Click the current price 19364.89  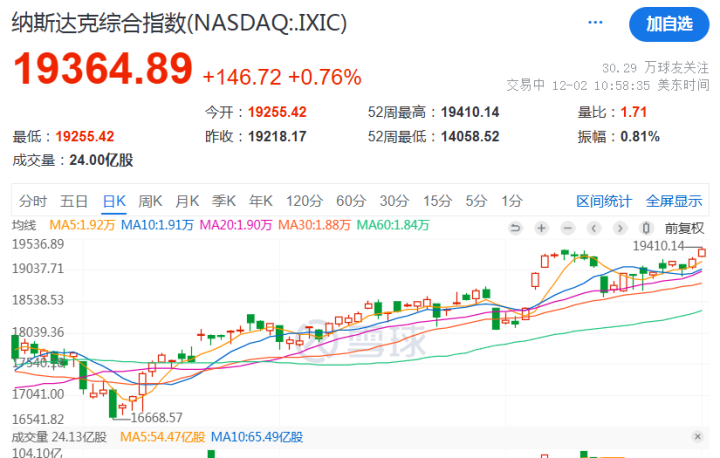pyautogui.click(x=103, y=68)
